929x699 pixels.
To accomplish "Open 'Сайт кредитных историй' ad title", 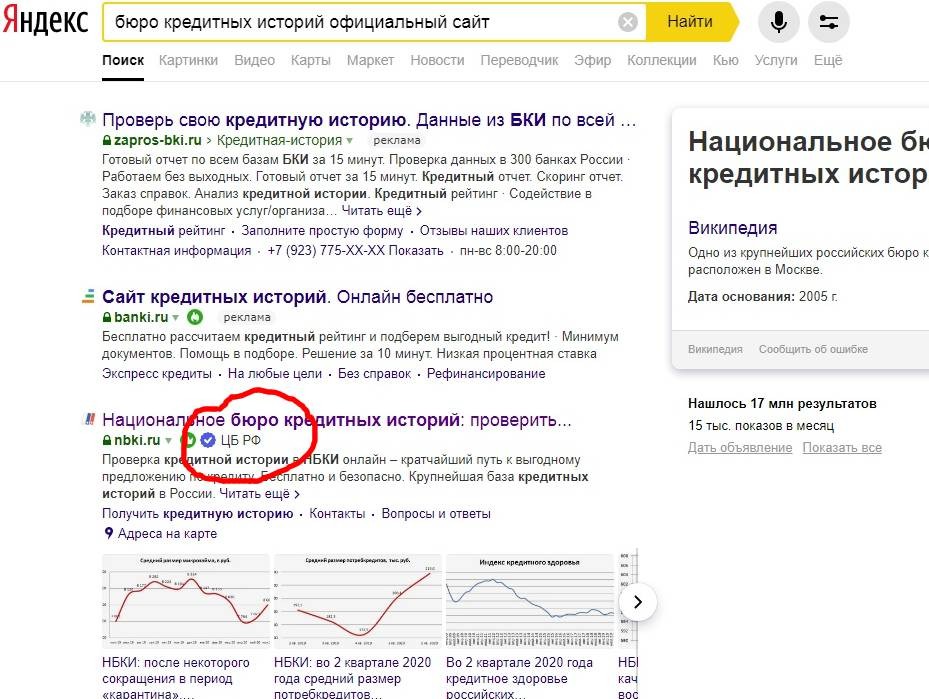I will 297,296.
